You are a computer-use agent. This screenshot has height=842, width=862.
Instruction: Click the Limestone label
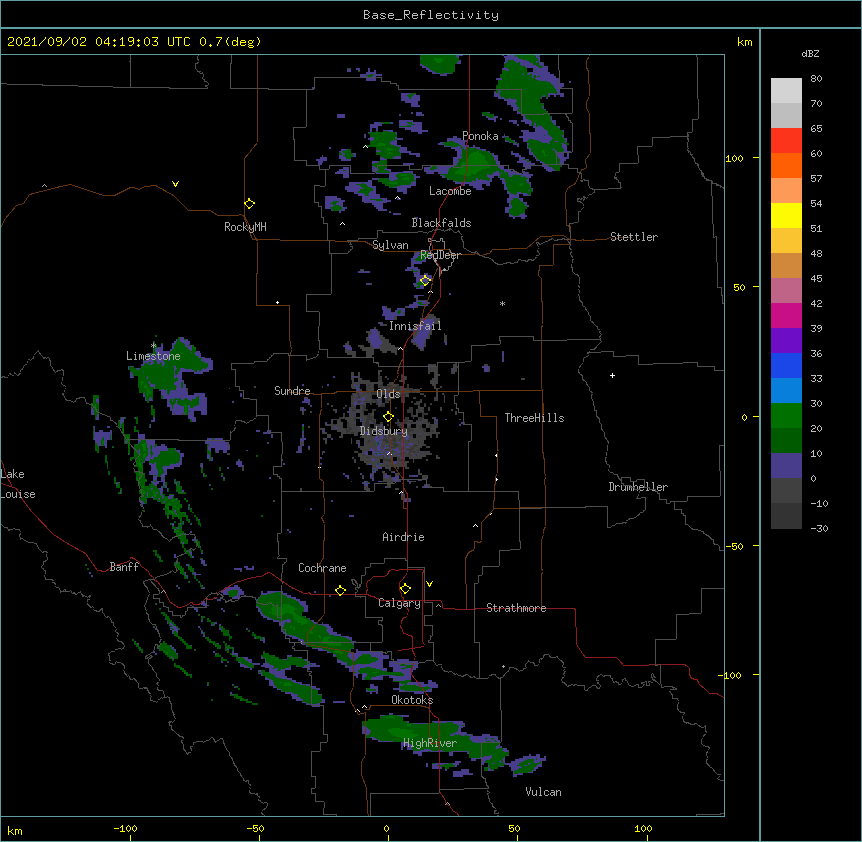click(153, 356)
